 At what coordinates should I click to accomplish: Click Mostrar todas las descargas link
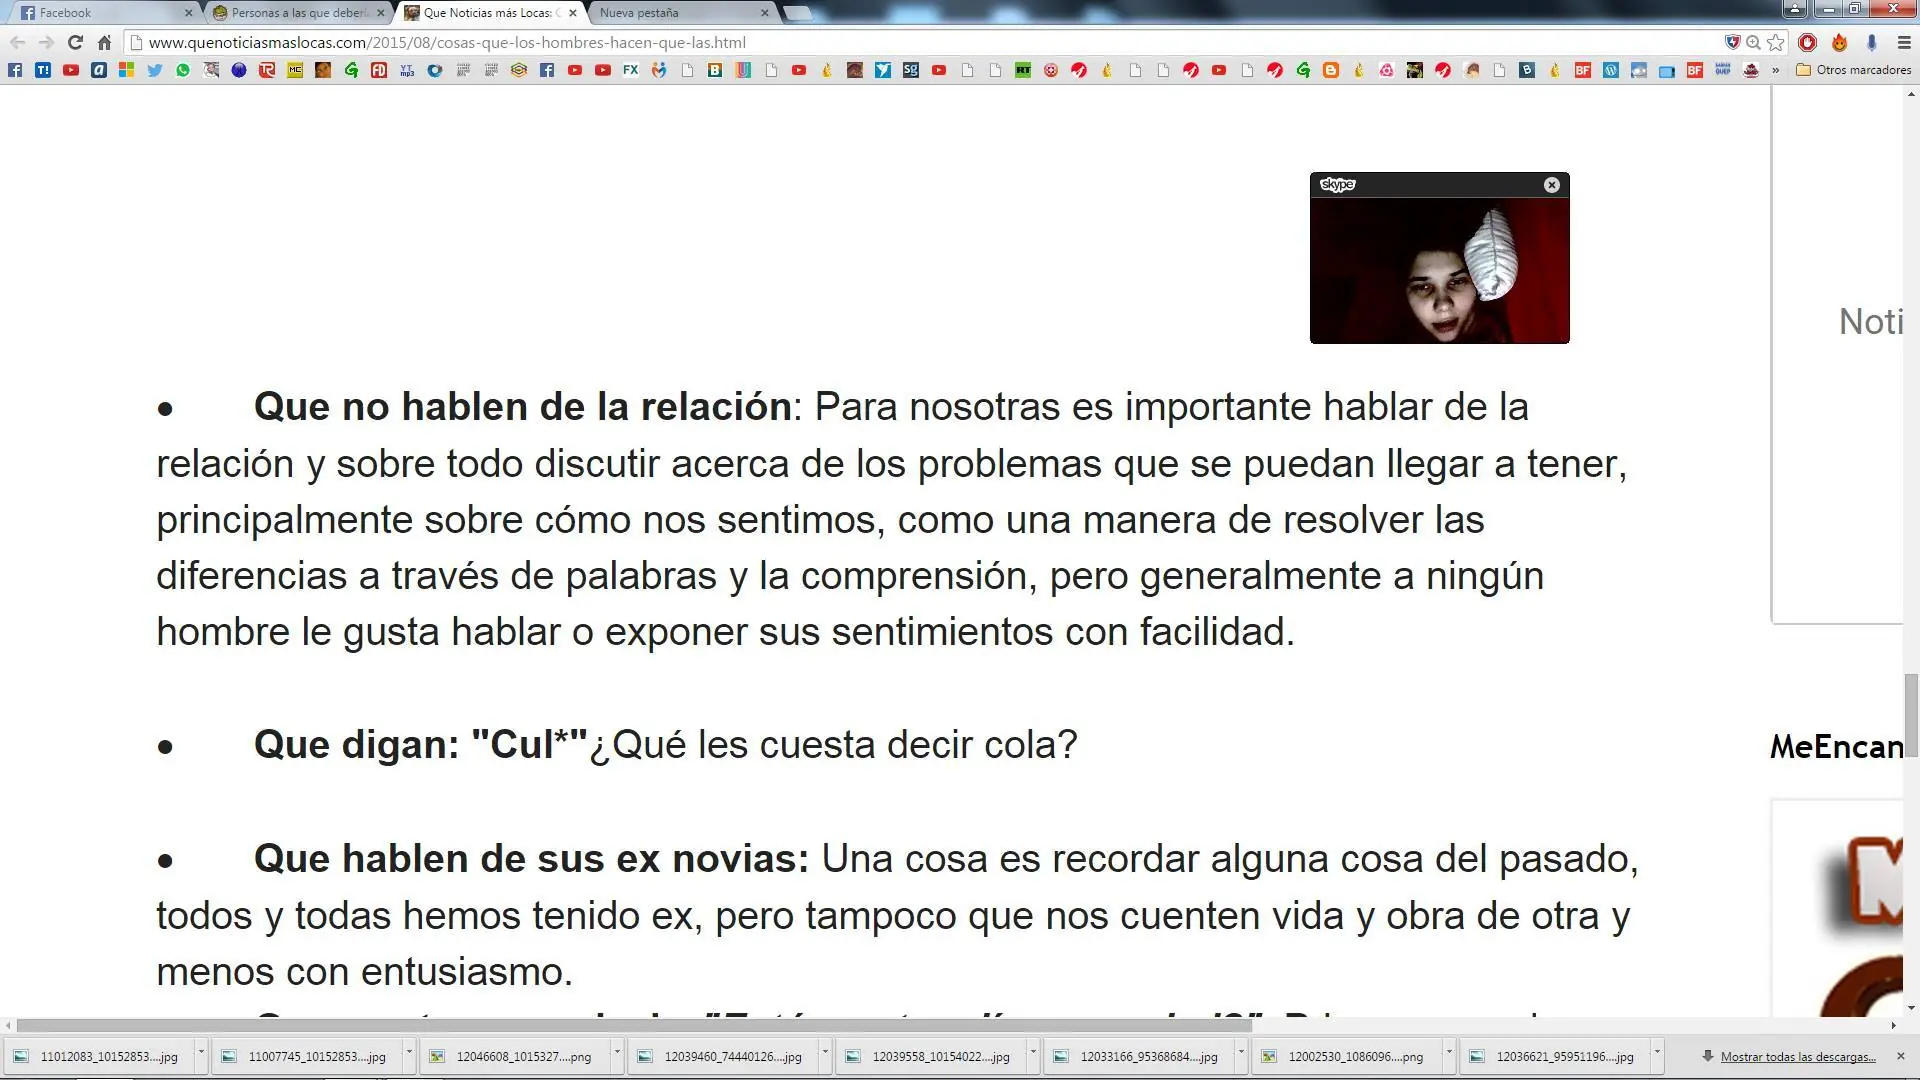click(x=1797, y=1057)
